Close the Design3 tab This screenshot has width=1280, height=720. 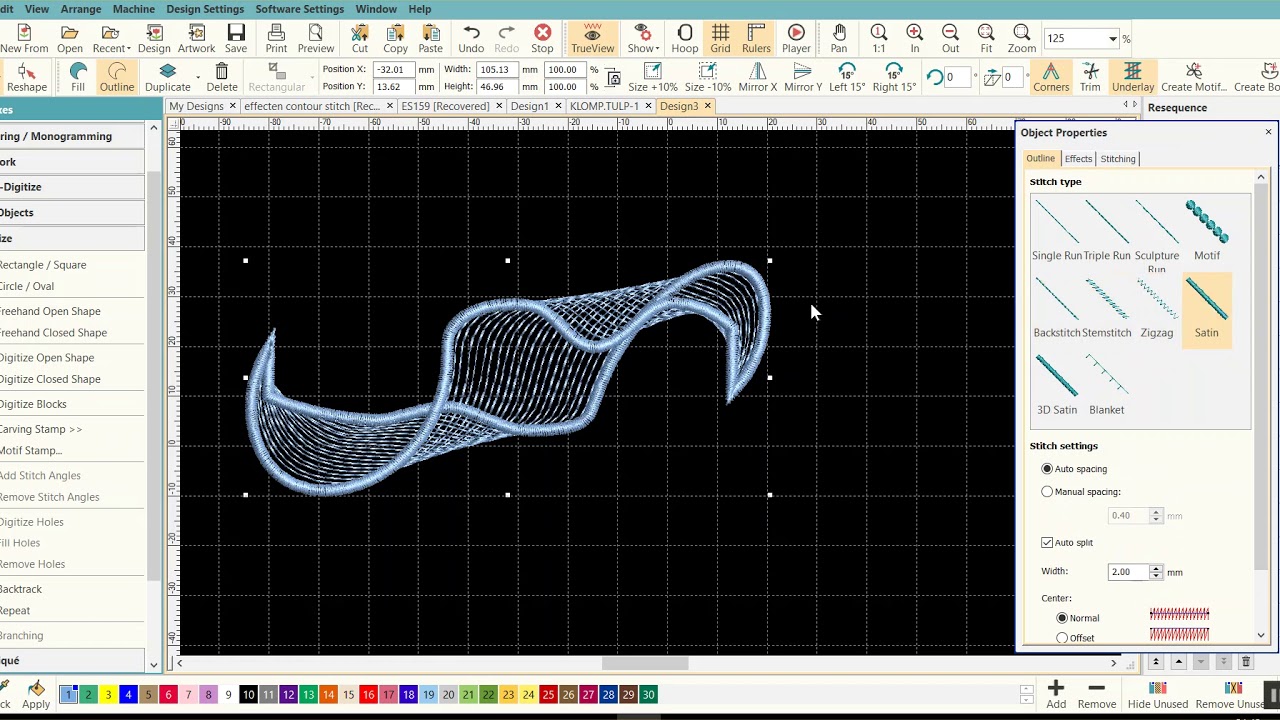point(707,106)
